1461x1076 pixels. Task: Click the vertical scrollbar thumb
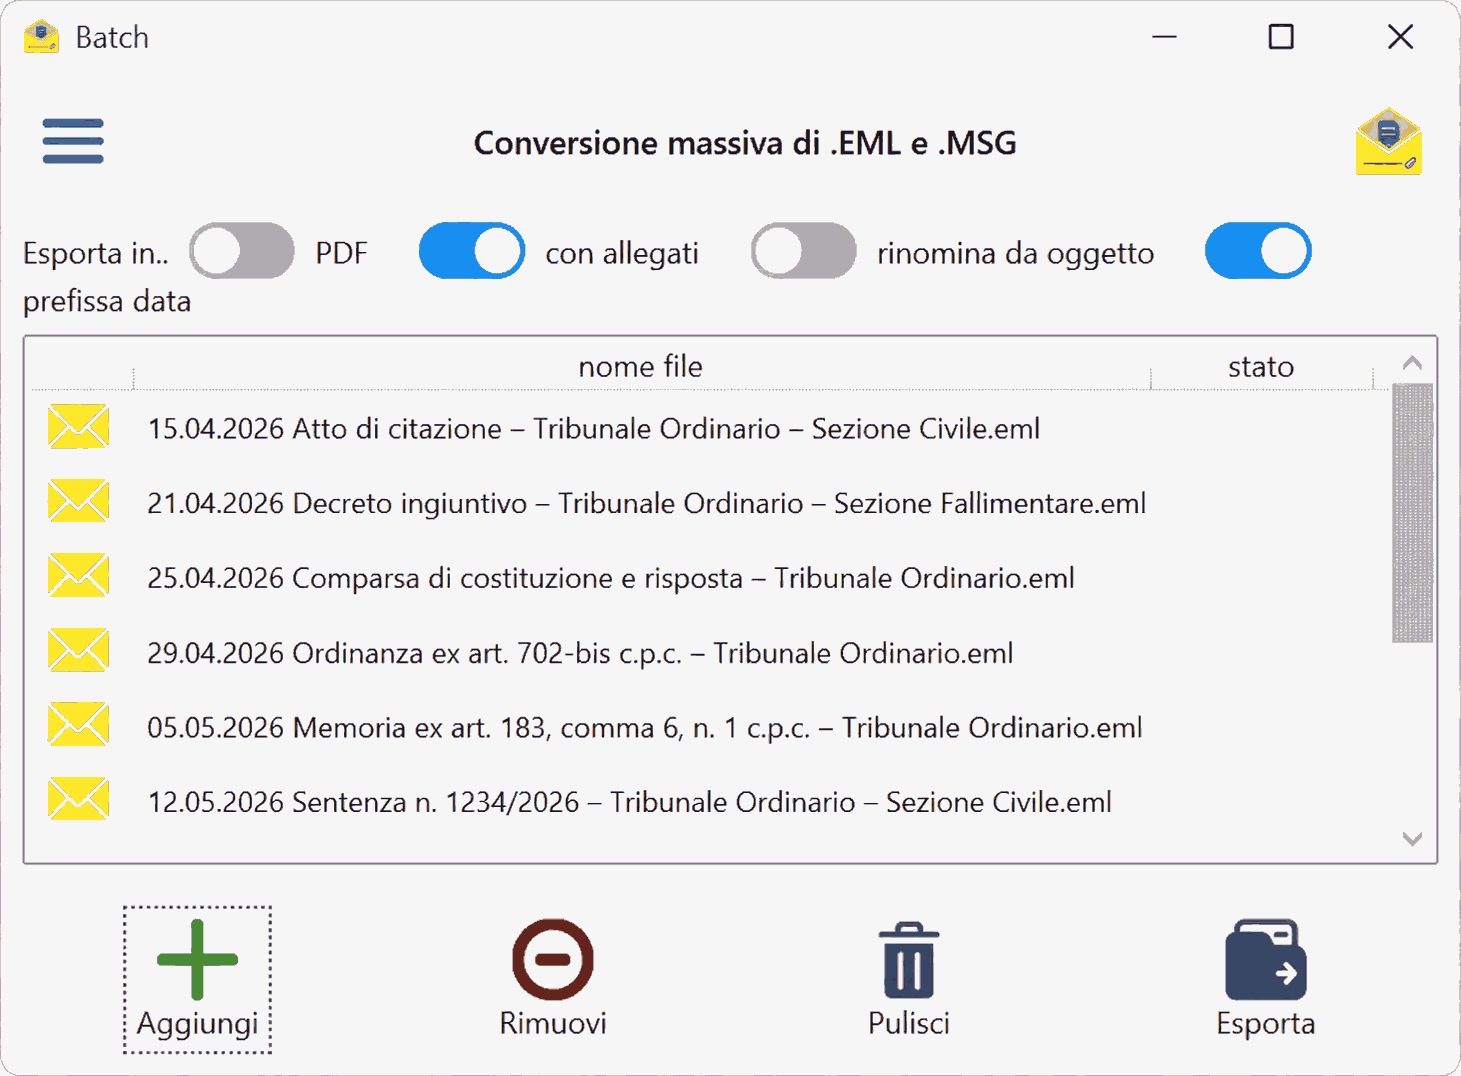(1412, 512)
